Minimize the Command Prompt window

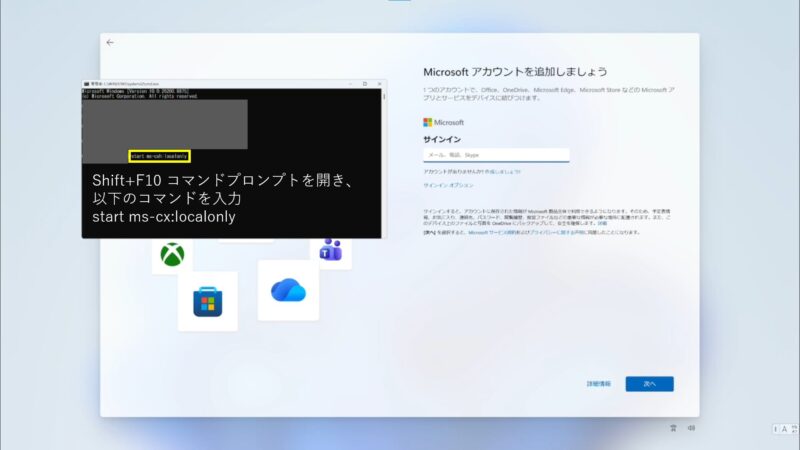tap(351, 84)
